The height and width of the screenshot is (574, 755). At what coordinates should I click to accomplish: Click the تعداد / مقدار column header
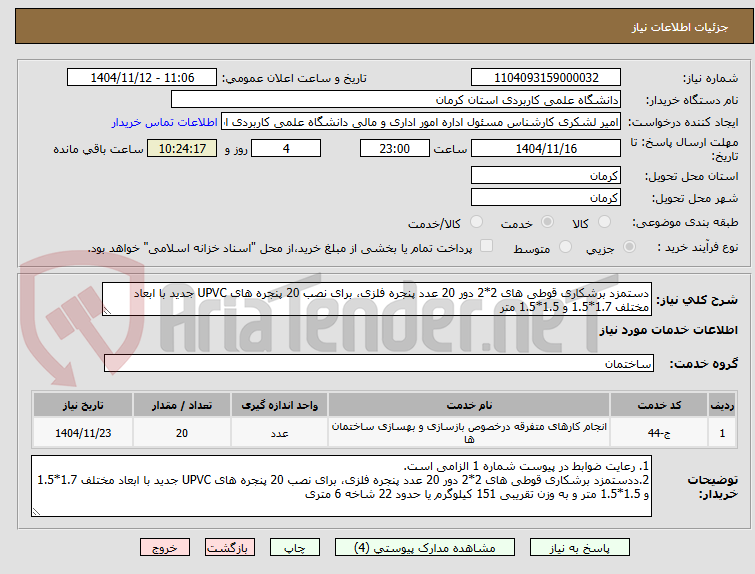[182, 405]
